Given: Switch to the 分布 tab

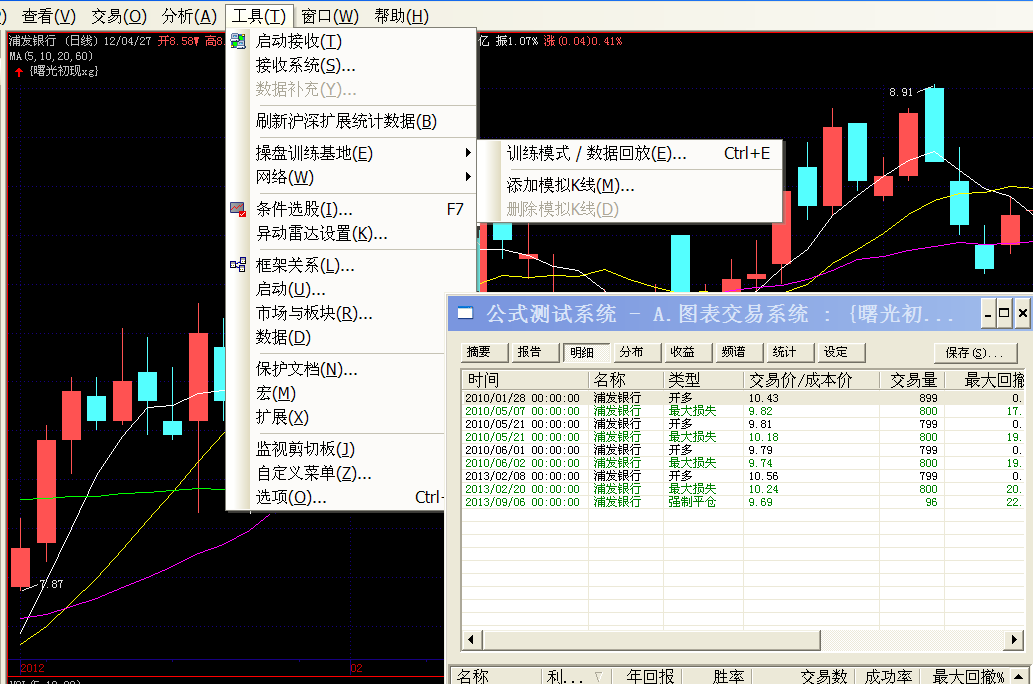Looking at the screenshot, I should (x=637, y=352).
